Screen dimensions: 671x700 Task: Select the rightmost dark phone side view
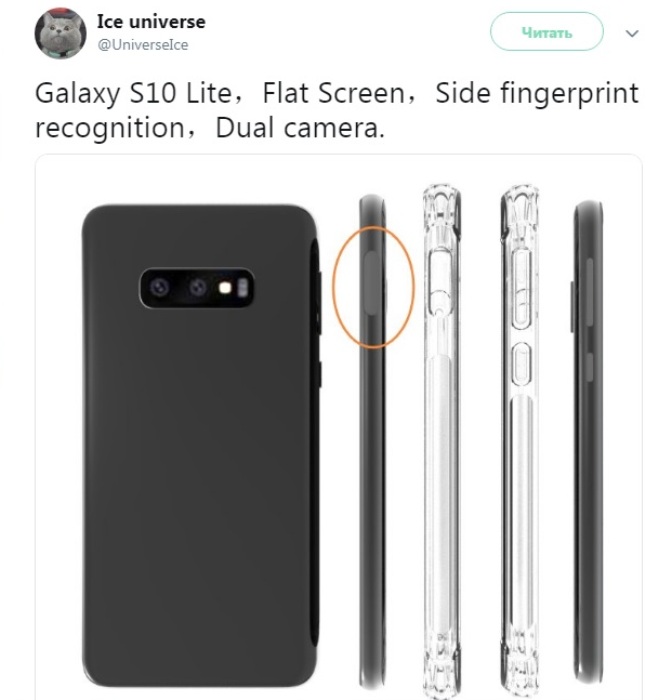click(588, 442)
